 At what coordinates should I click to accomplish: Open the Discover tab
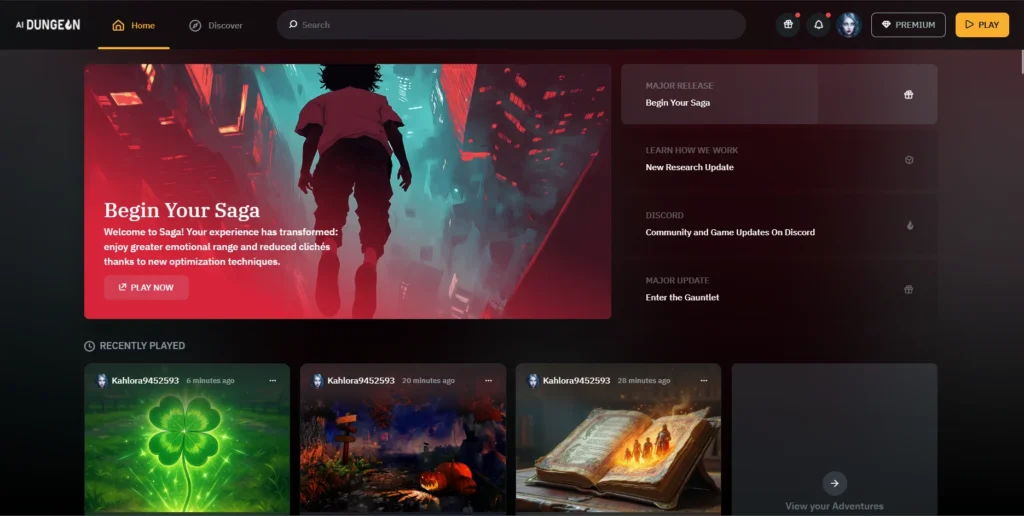[x=216, y=25]
